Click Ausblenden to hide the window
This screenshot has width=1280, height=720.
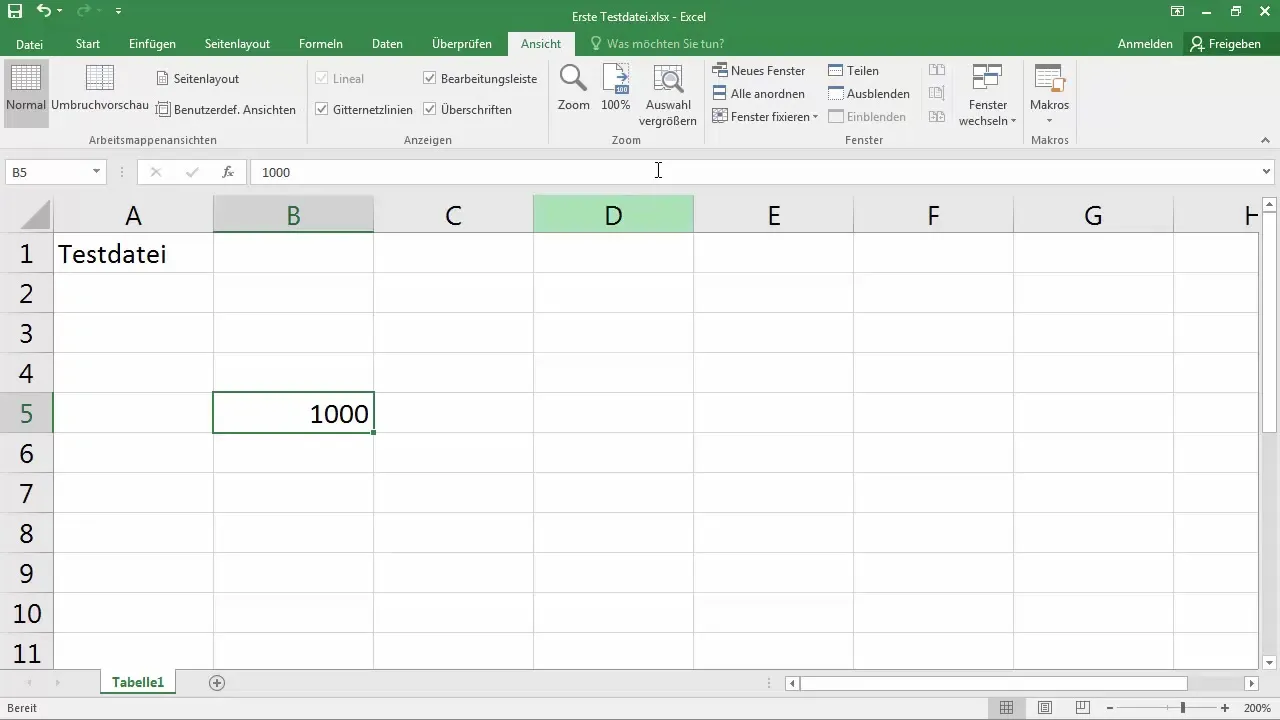869,94
